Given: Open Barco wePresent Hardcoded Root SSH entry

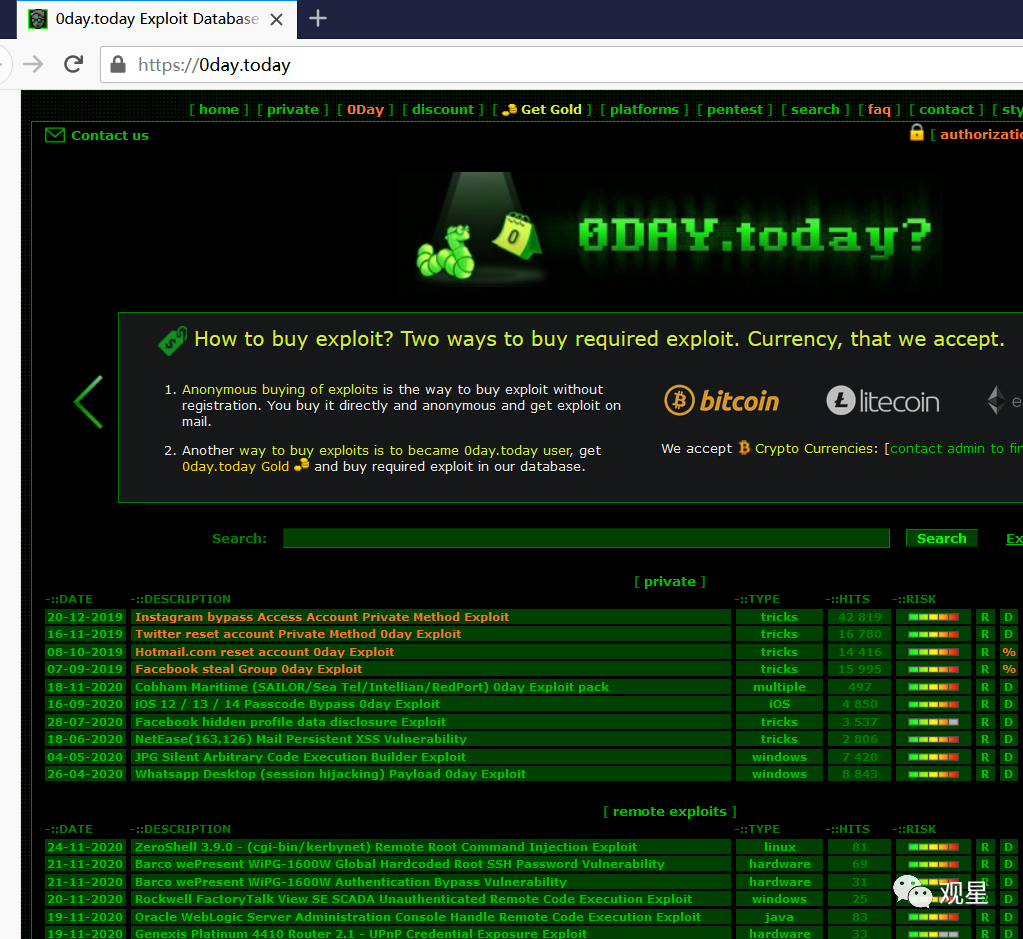Looking at the screenshot, I should click(x=400, y=864).
